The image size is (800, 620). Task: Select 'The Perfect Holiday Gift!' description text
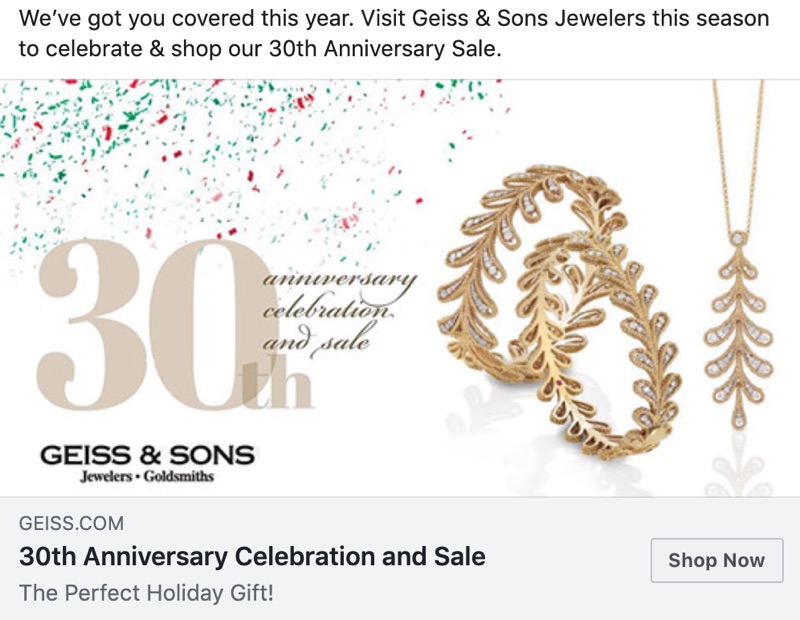(x=146, y=593)
